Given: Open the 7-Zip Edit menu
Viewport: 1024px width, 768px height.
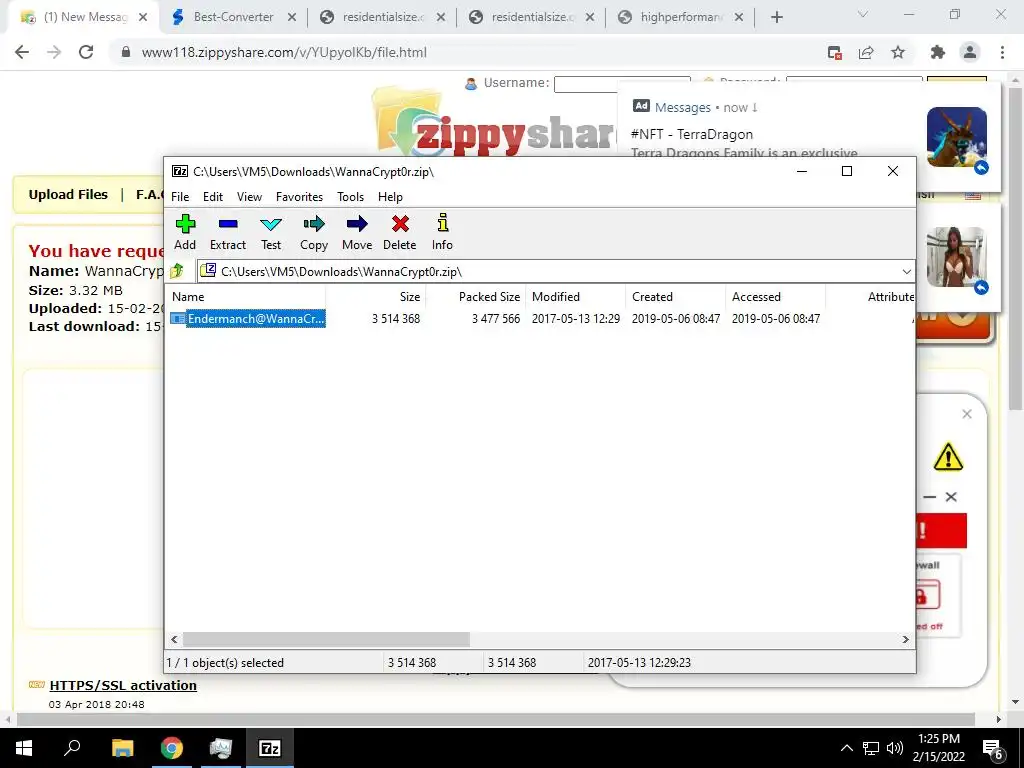Looking at the screenshot, I should [x=213, y=197].
